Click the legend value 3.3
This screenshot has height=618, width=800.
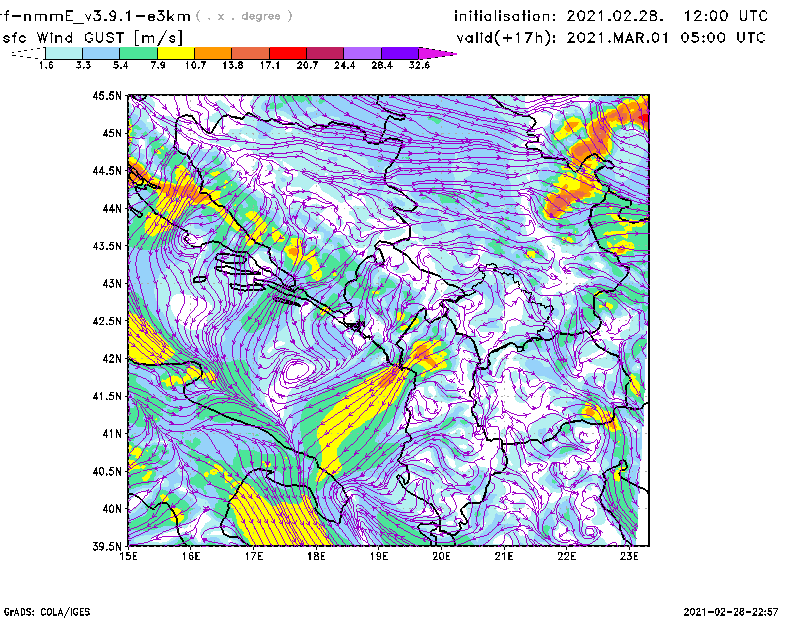(x=83, y=65)
